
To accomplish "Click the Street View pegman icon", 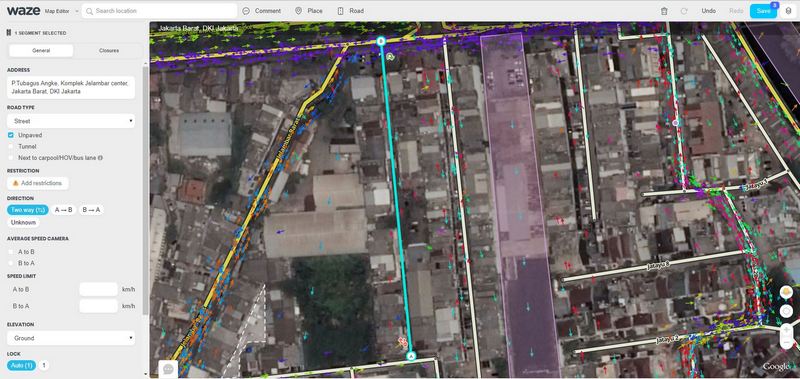I will click(787, 292).
